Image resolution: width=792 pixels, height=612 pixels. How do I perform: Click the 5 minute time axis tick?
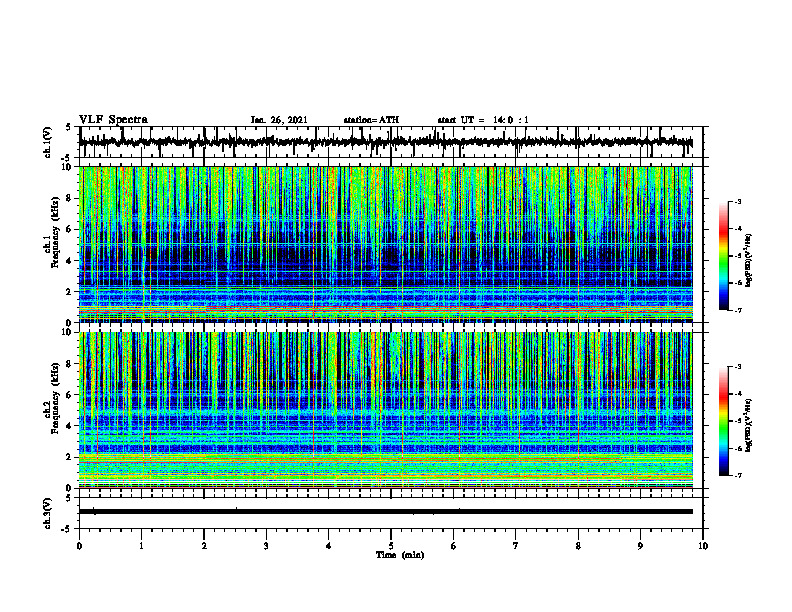391,546
